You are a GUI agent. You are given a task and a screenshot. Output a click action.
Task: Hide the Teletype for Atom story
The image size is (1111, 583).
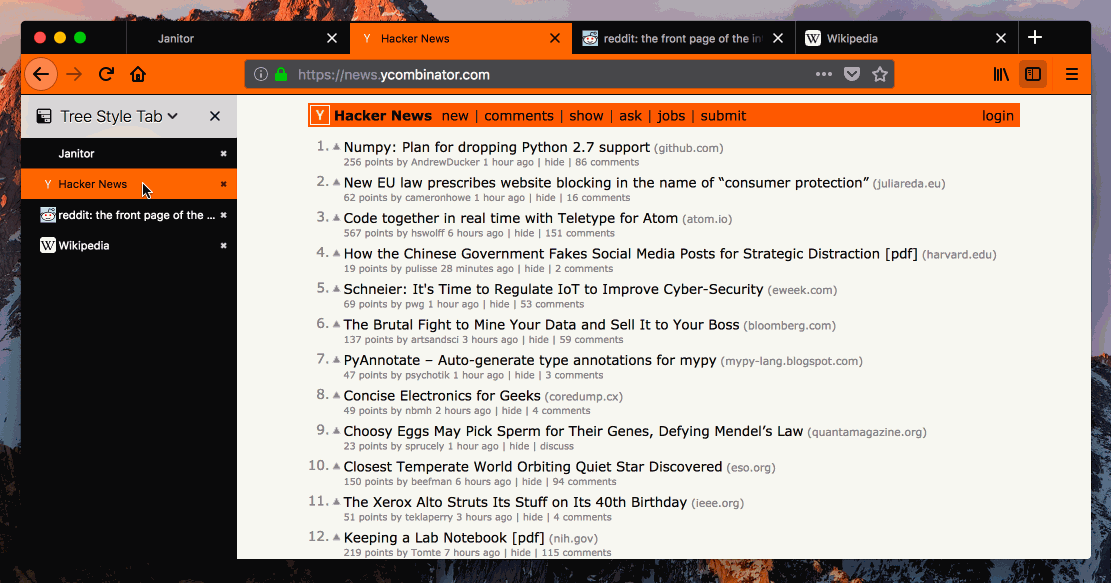(x=524, y=233)
